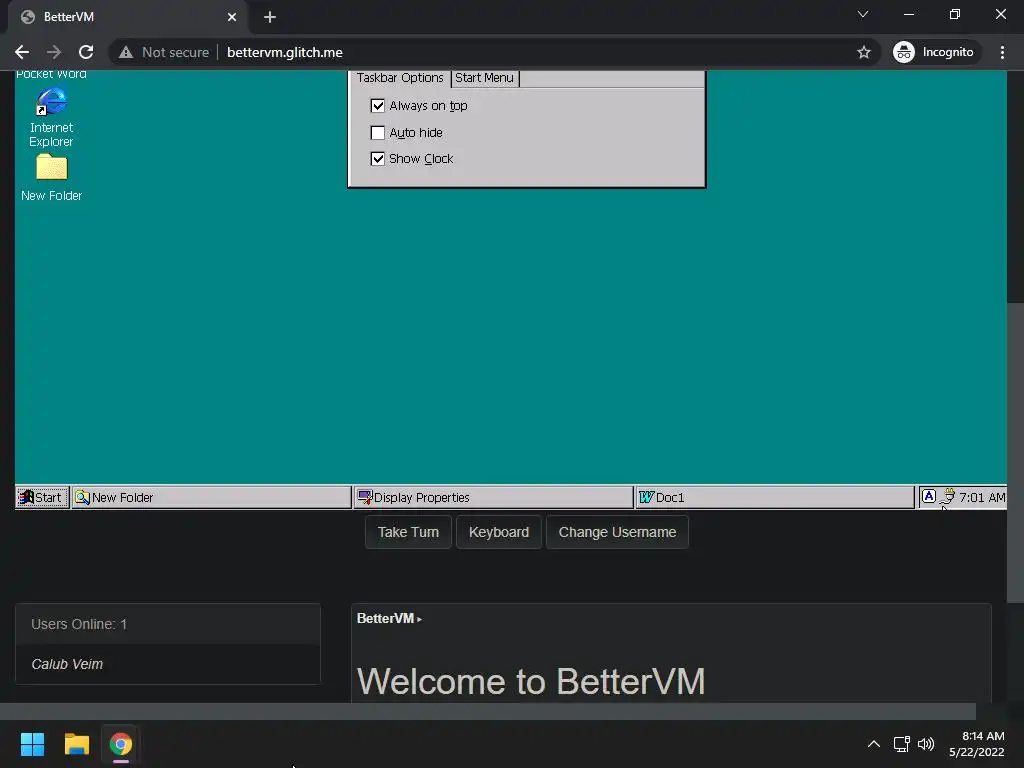Click the horizontal scrollbar at page bottom
Viewport: 1024px width, 768px height.
(488, 711)
